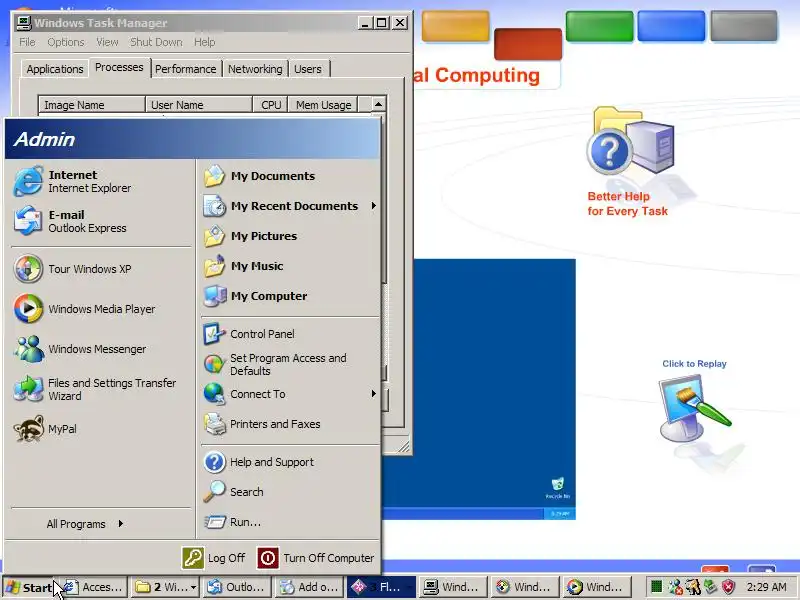Sort processes by Mem Usage column
Screen dimensions: 800x600
[x=323, y=105]
